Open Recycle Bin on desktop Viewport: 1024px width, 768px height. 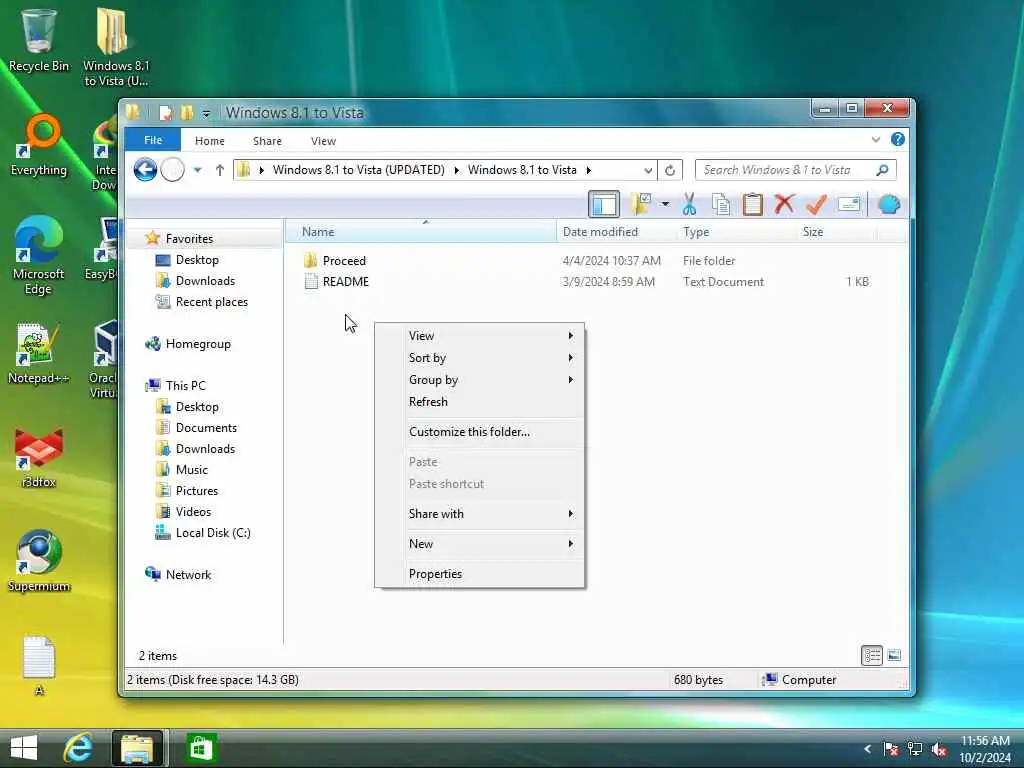[39, 40]
